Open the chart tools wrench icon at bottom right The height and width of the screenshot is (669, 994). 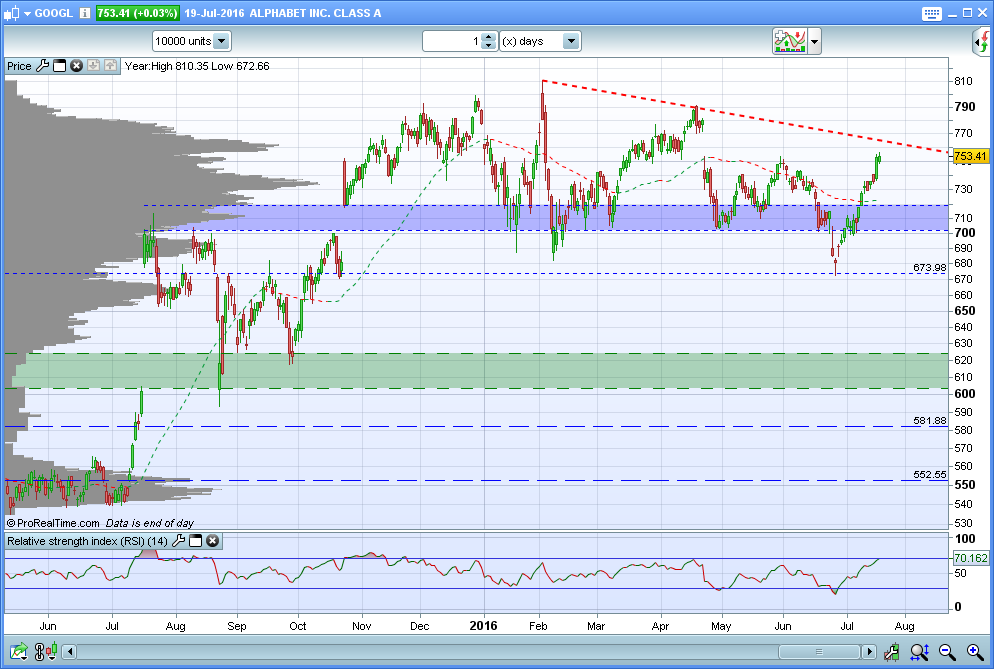(891, 651)
